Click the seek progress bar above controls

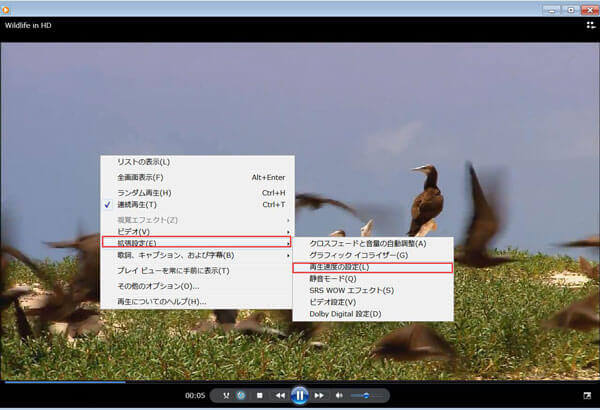tap(300, 382)
